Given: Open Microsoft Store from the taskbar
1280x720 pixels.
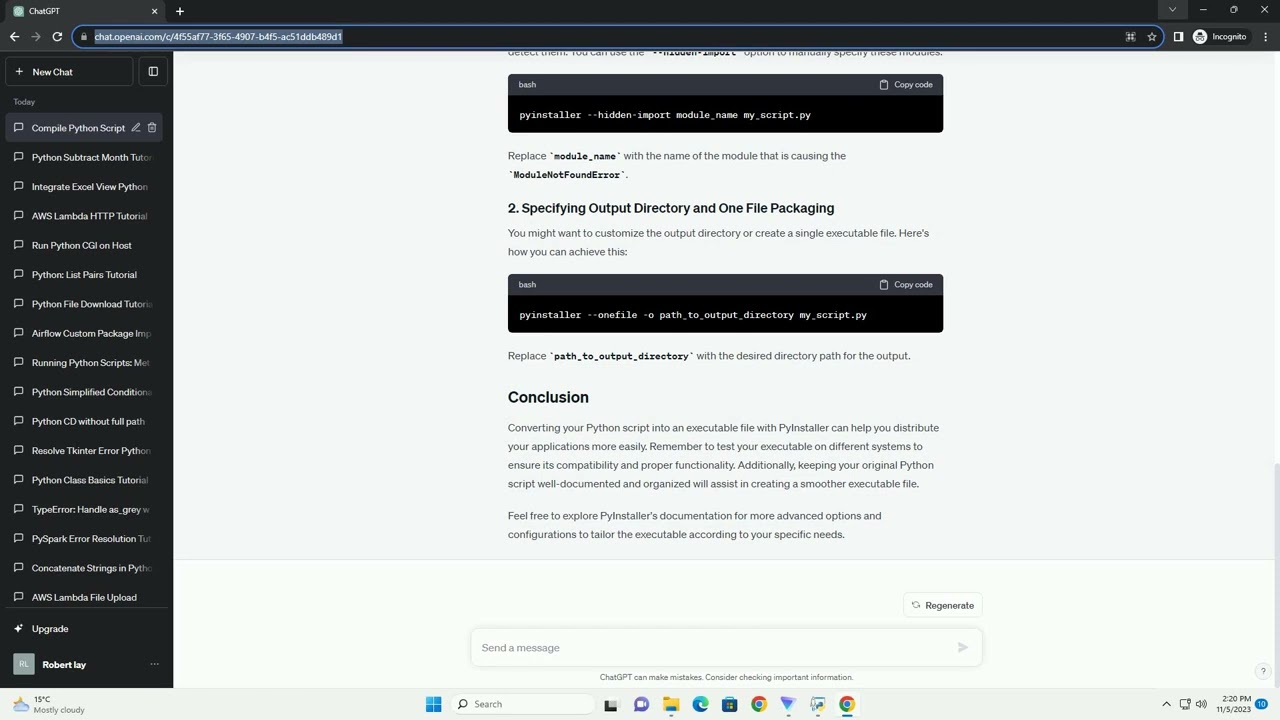Looking at the screenshot, I should (729, 704).
